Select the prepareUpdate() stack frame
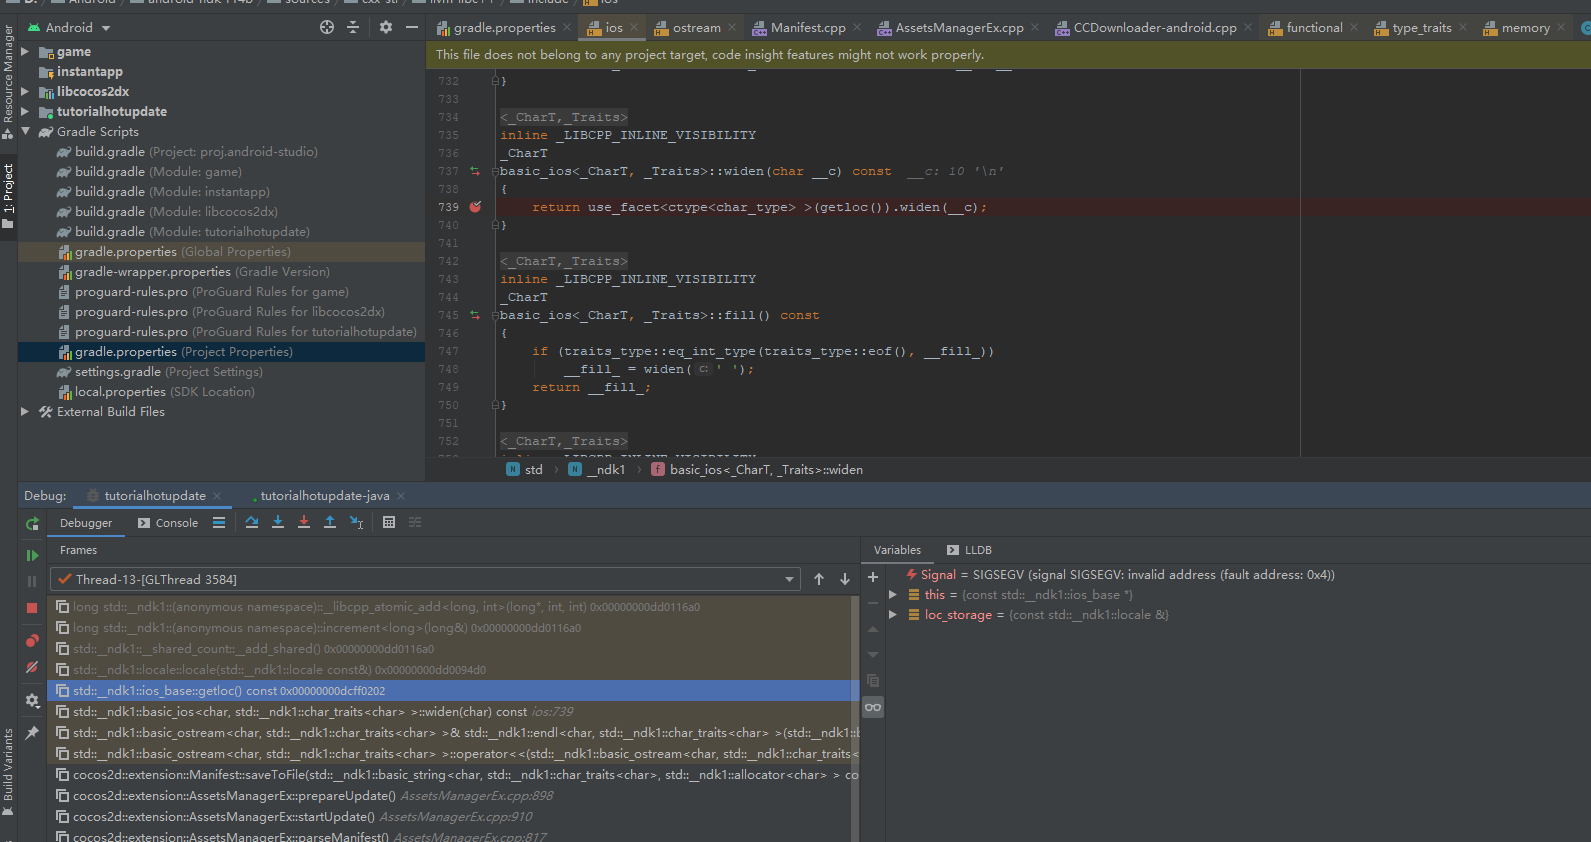Screen dimensions: 1591x842 [x=234, y=796]
